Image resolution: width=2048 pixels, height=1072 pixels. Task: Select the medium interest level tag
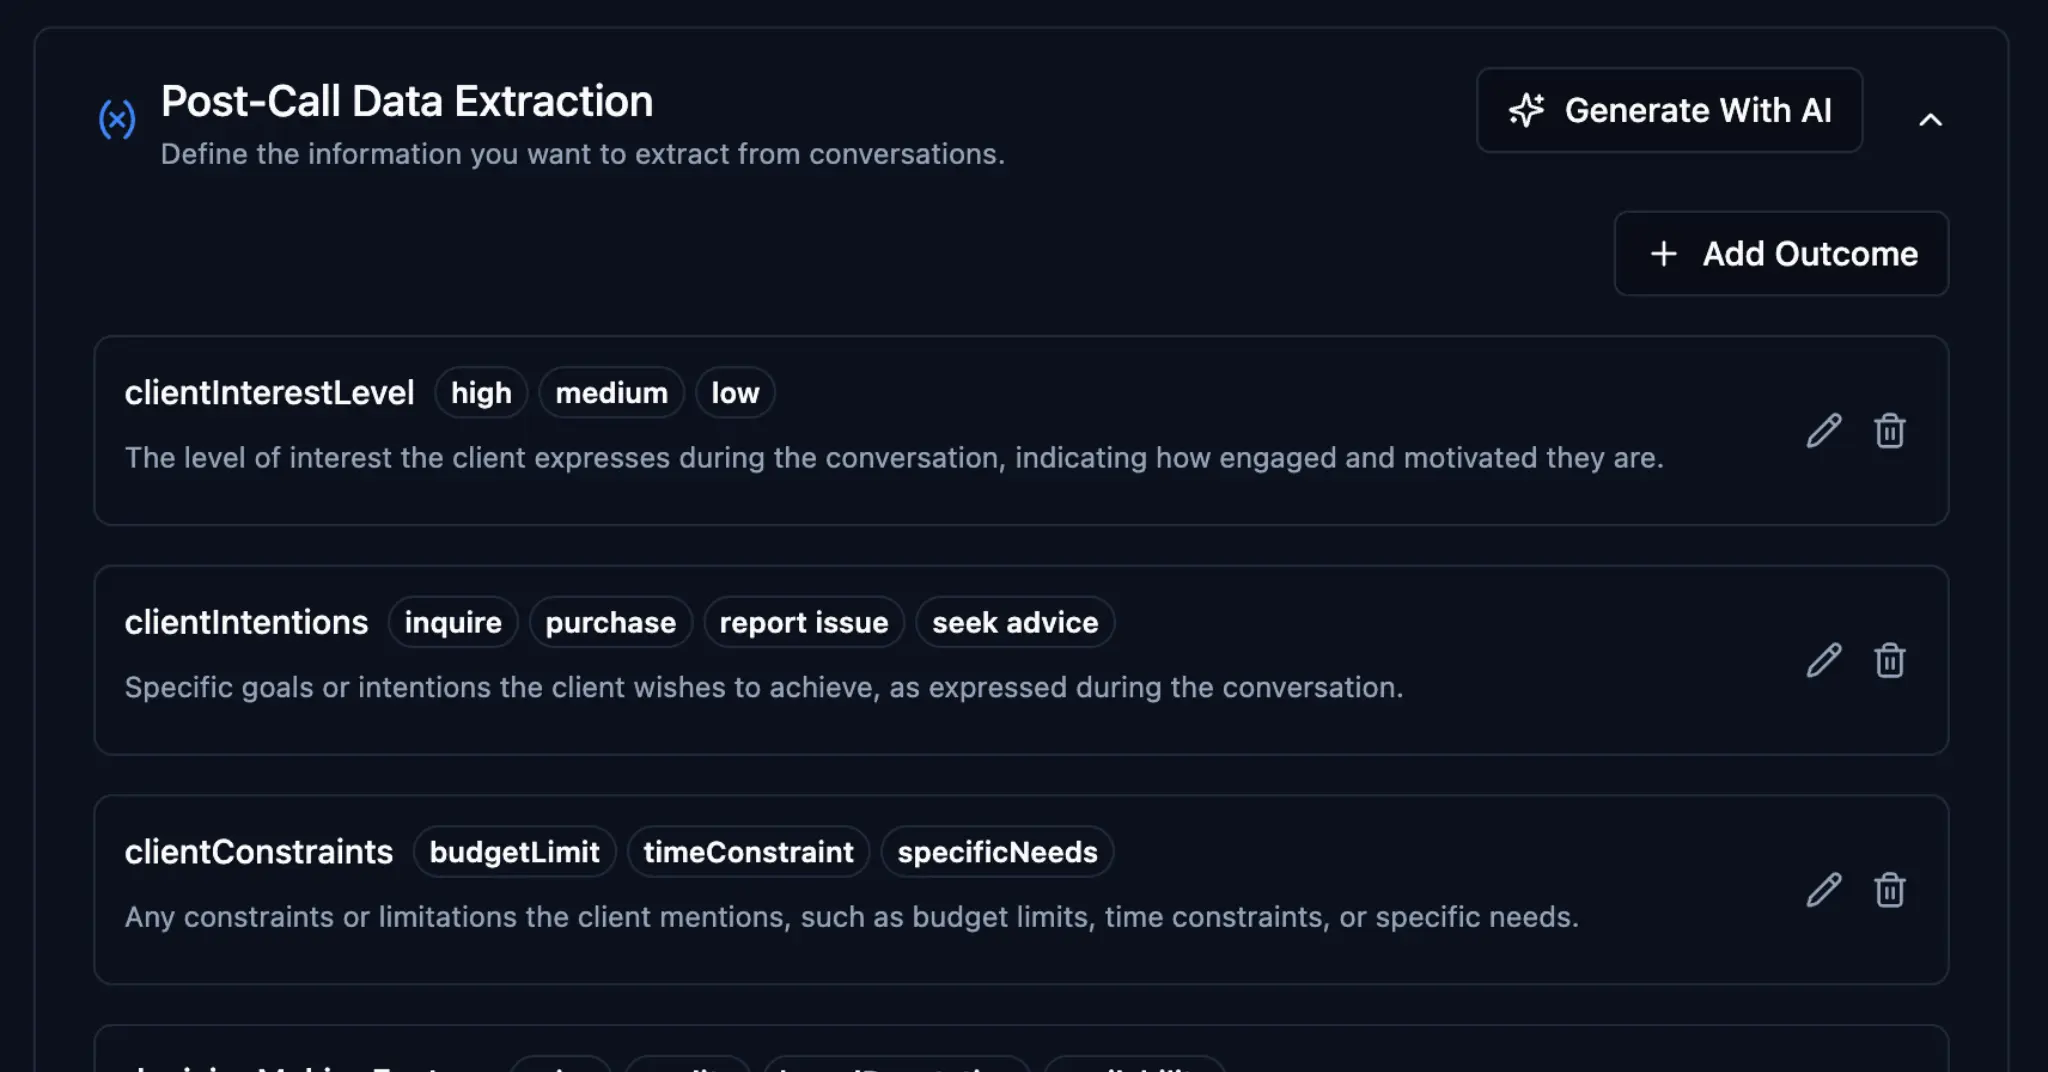coord(611,393)
